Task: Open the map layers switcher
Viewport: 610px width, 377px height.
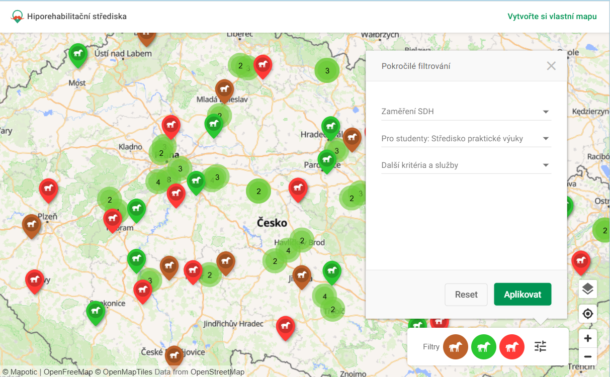Action: click(x=587, y=289)
